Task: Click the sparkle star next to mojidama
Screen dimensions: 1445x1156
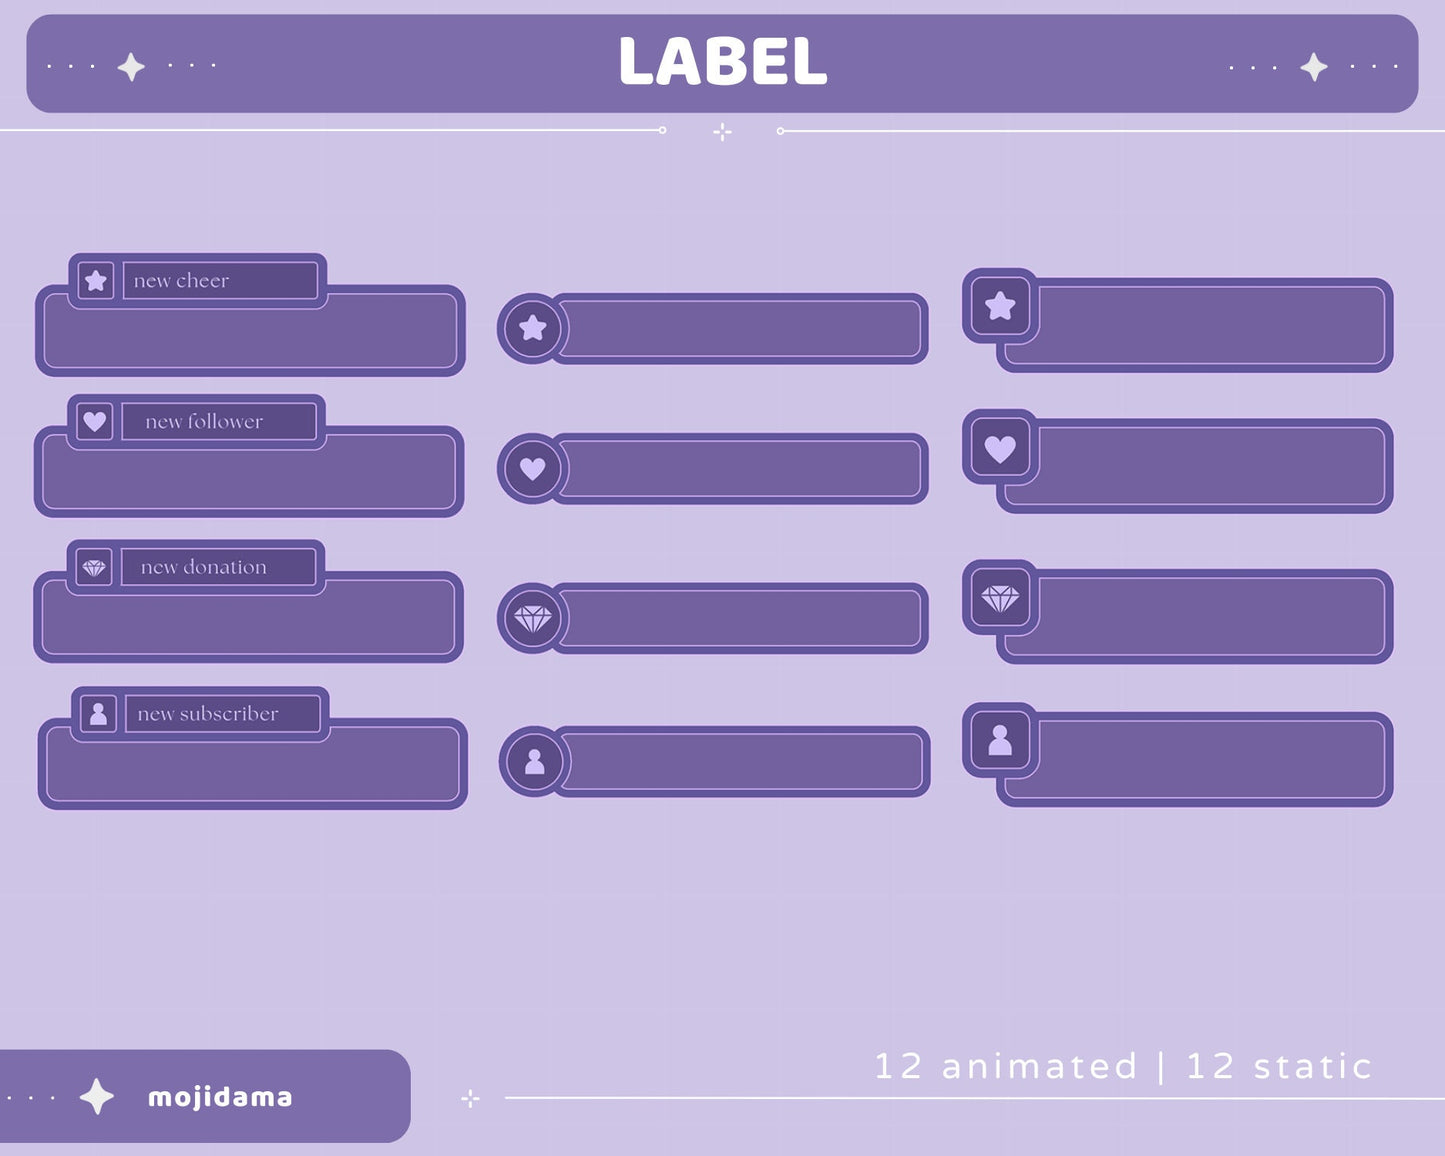Action: coord(97,1097)
